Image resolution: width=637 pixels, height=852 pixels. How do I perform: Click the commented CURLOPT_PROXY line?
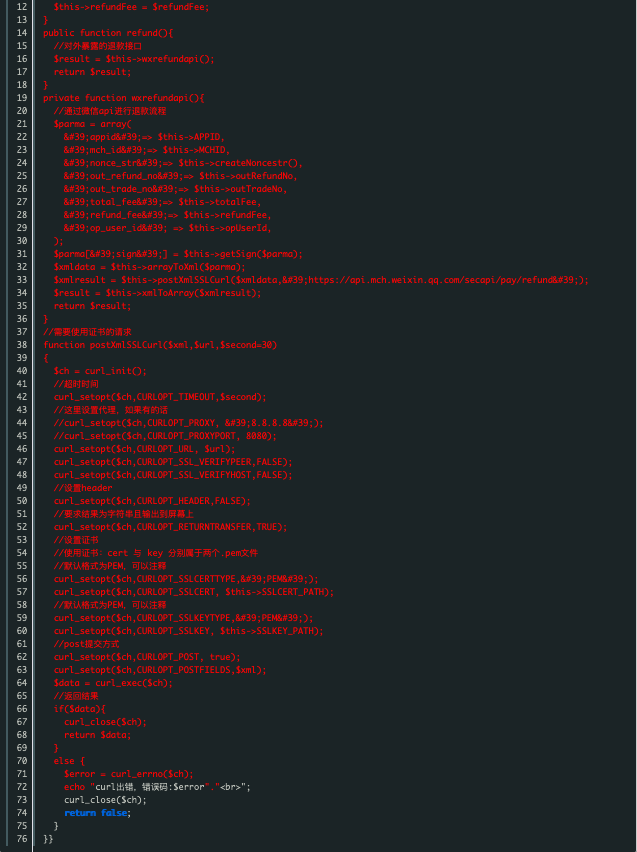[189, 423]
